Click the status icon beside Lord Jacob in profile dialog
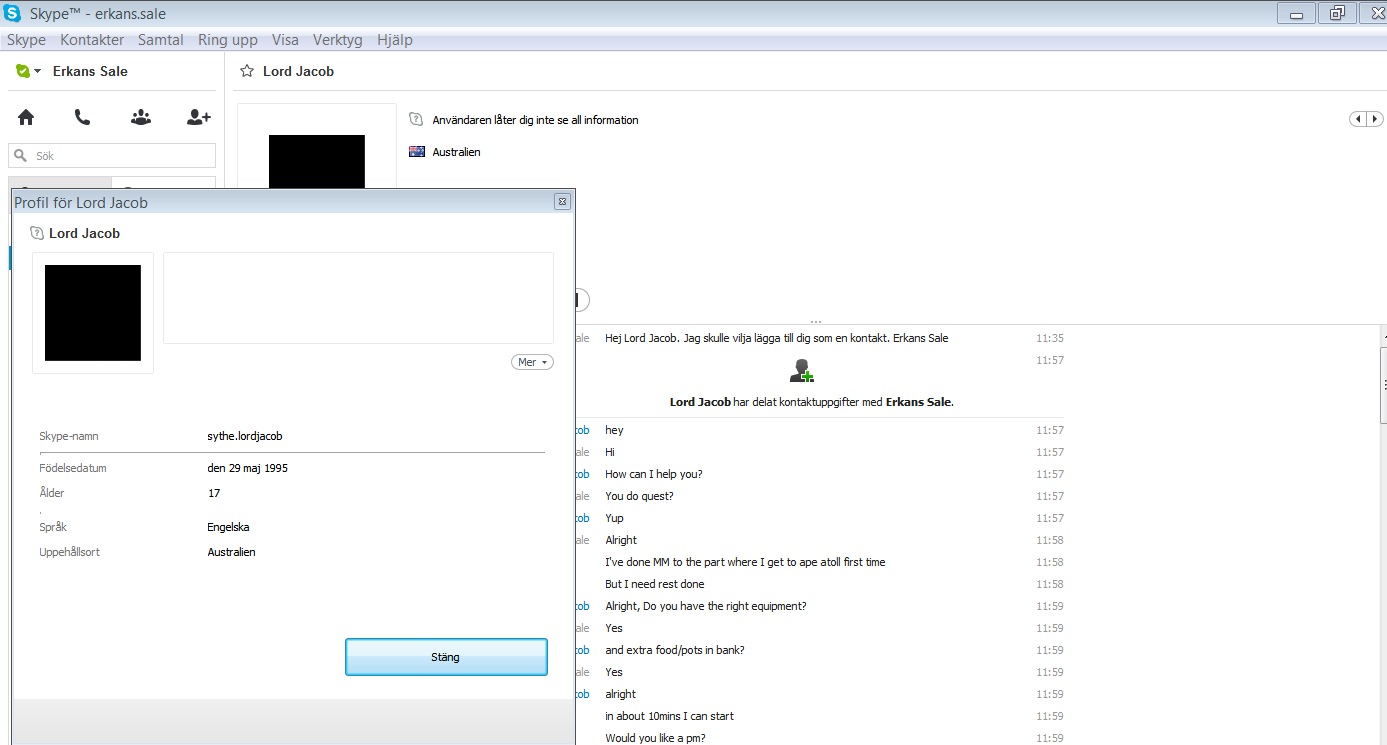1387x745 pixels. pyautogui.click(x=38, y=233)
